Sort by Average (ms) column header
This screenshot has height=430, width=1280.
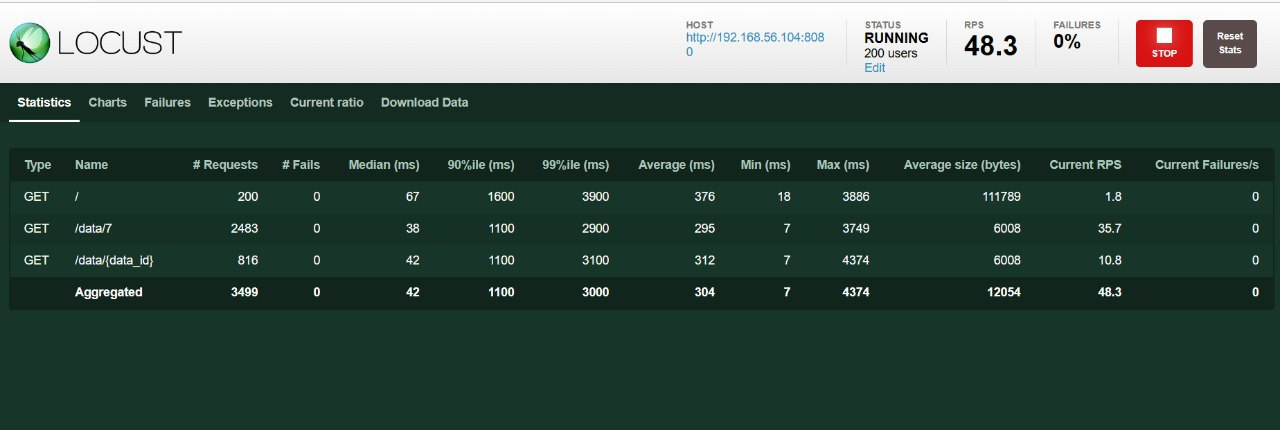(676, 165)
